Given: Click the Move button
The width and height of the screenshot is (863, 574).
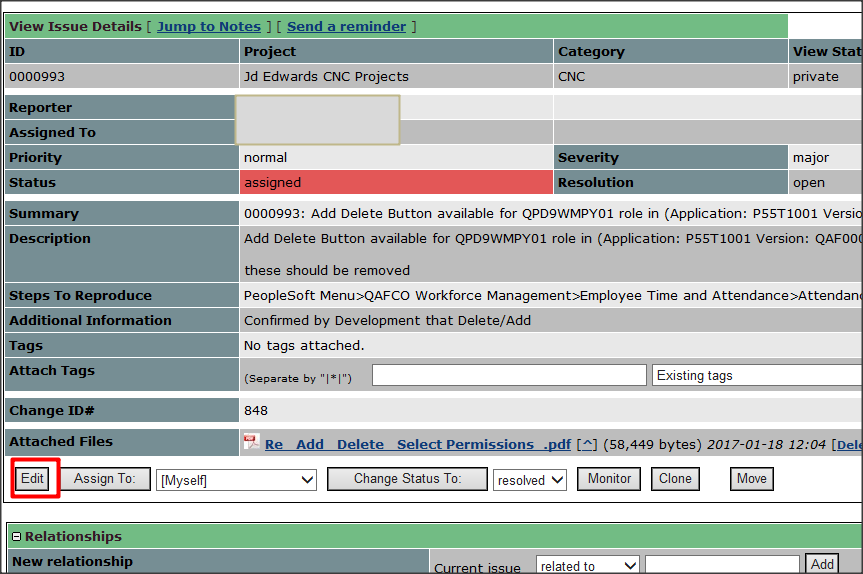Looking at the screenshot, I should (751, 479).
